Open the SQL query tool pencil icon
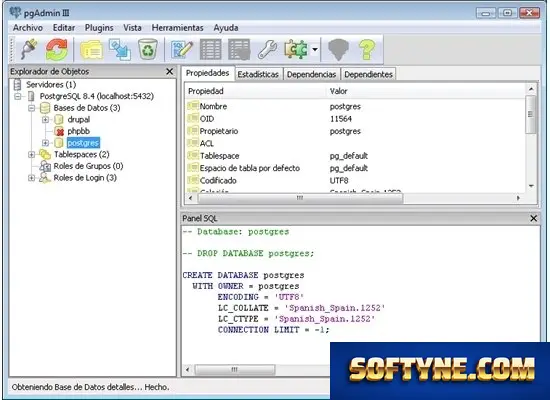Image resolution: width=550 pixels, height=400 pixels. coord(182,49)
